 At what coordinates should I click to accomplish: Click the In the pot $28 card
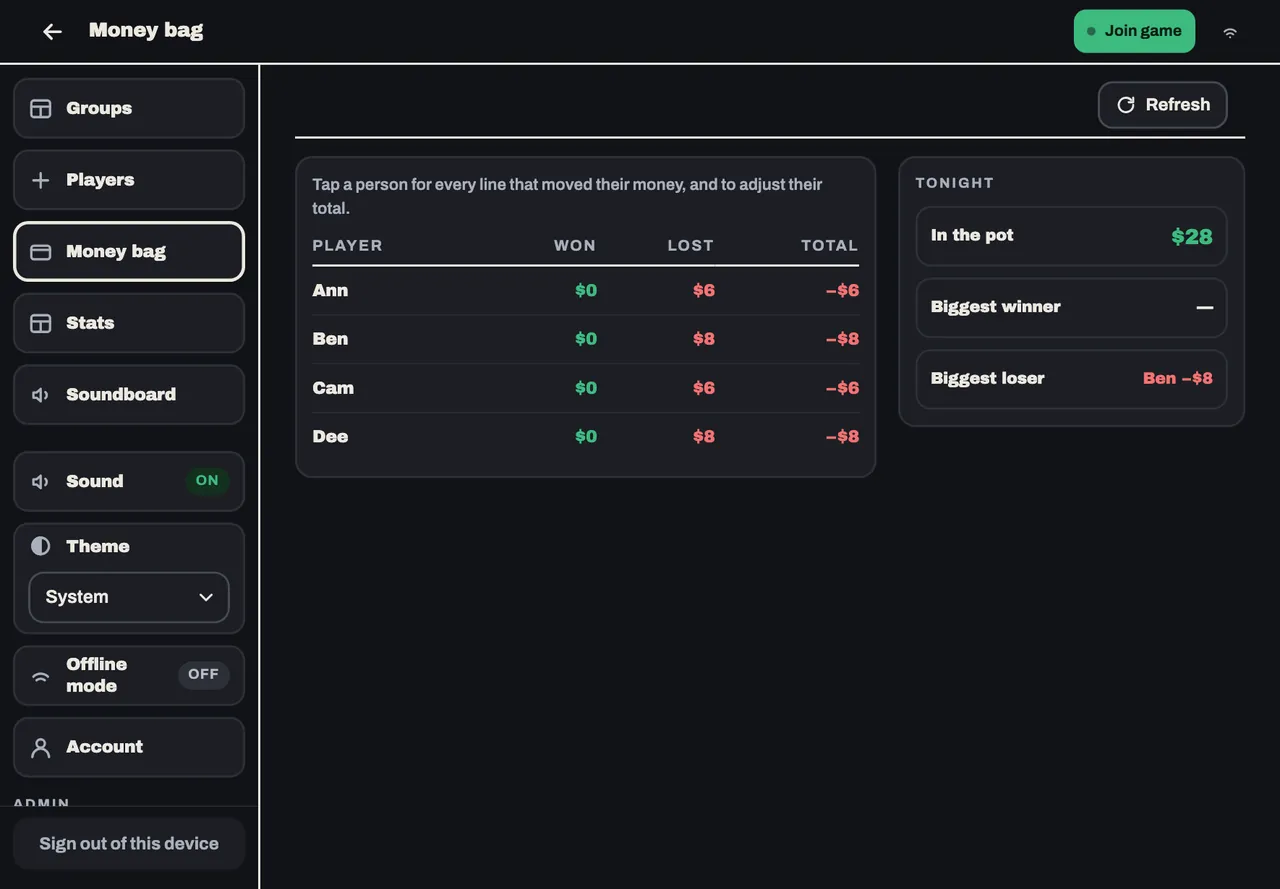1071,236
